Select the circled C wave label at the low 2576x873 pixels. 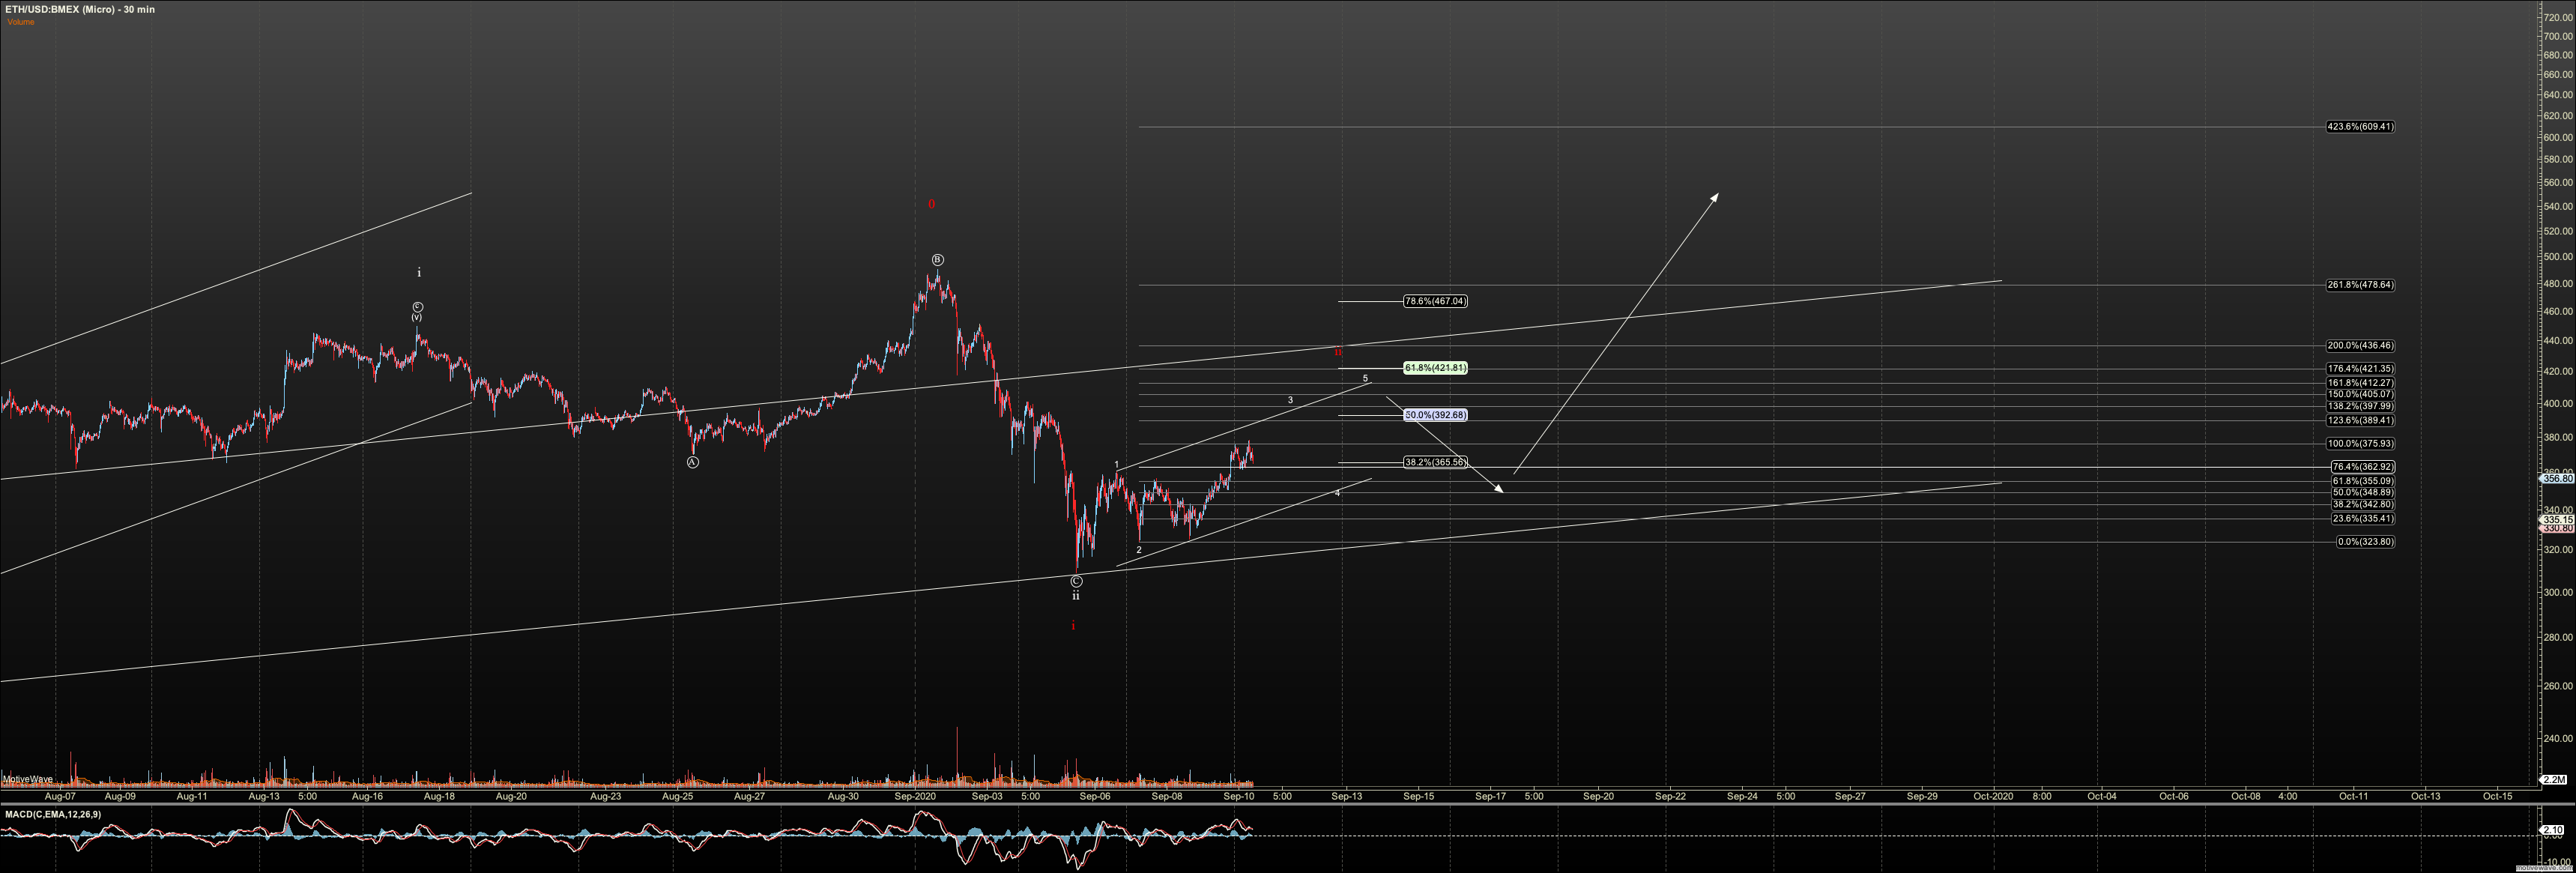pyautogui.click(x=1076, y=582)
